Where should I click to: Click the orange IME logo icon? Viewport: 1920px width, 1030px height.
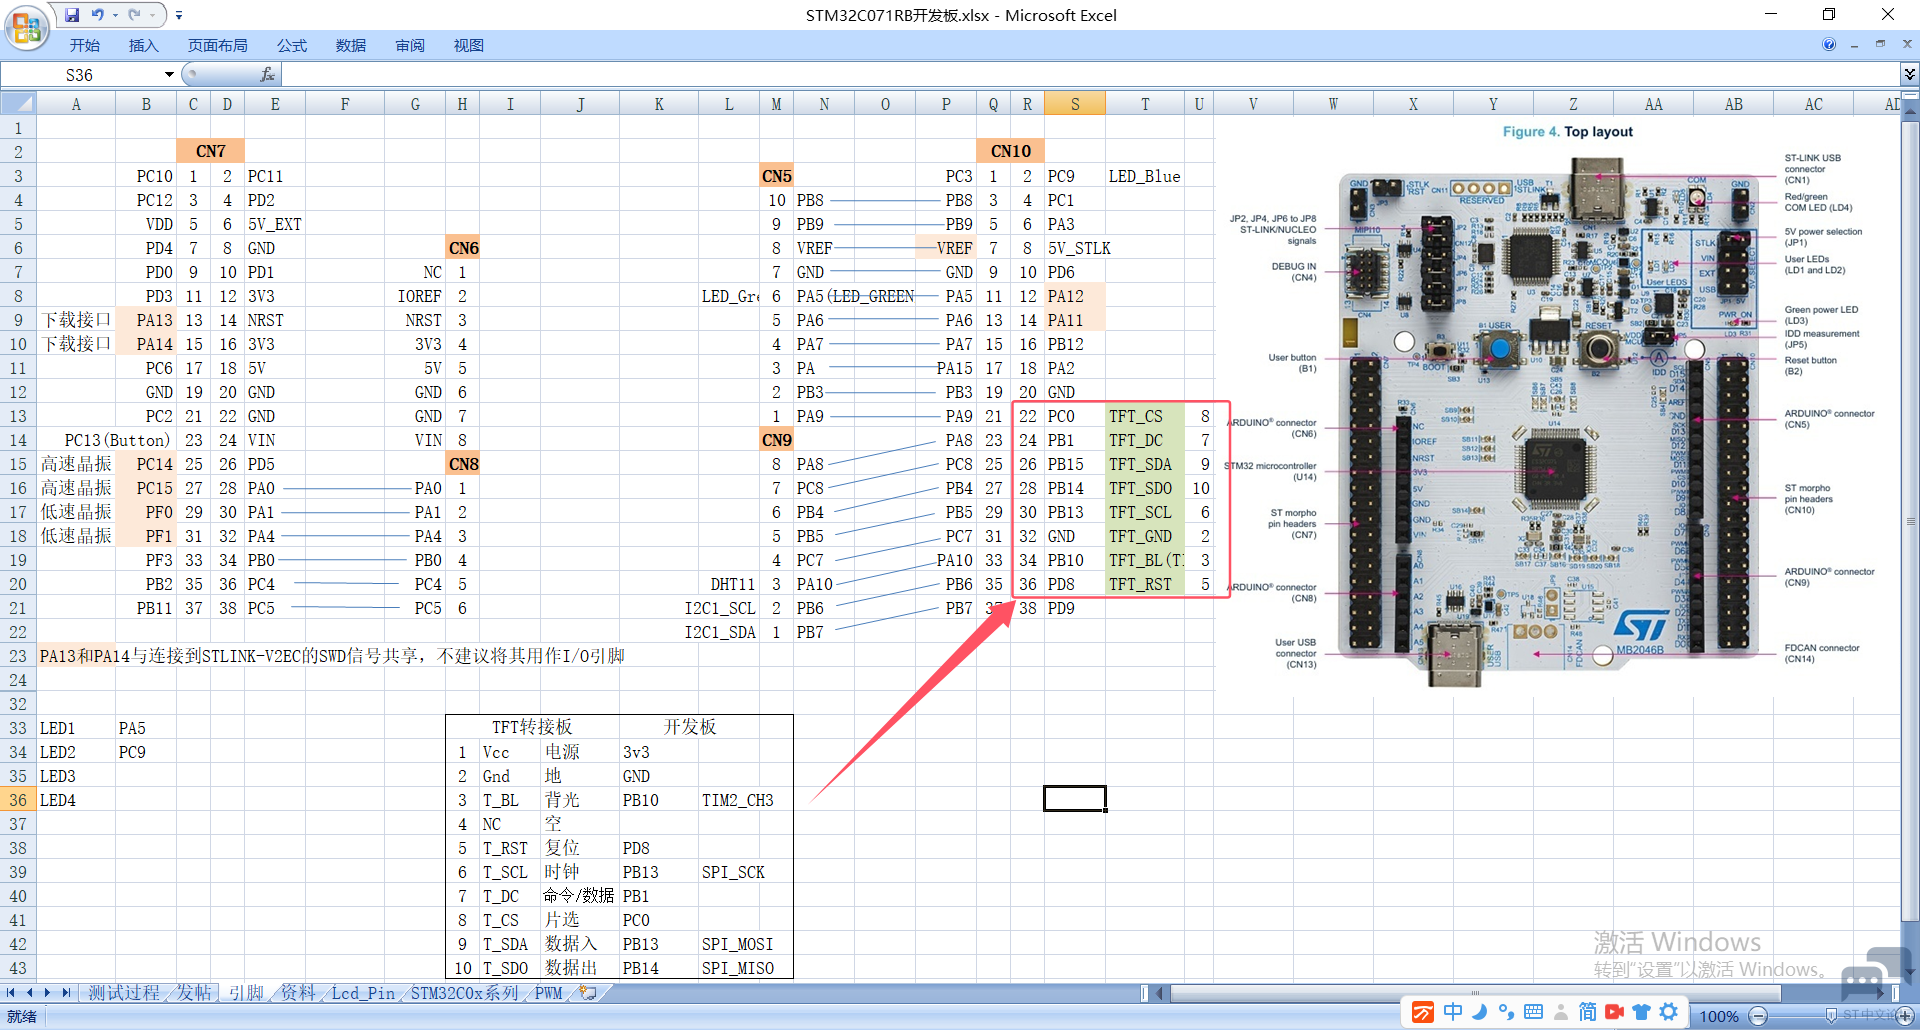click(1422, 1012)
